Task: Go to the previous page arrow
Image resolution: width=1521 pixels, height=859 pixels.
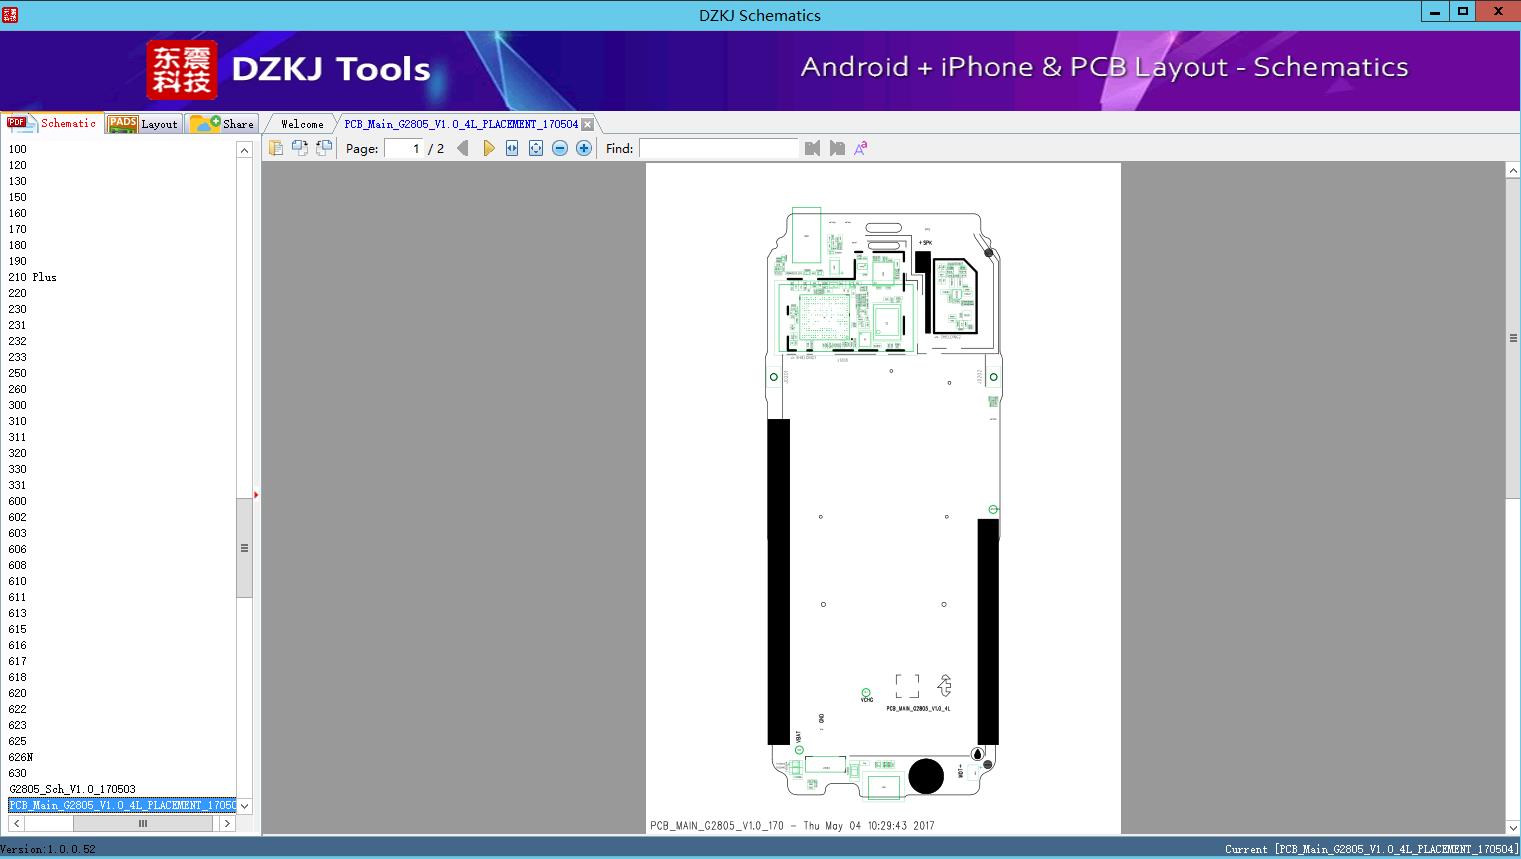Action: pos(462,148)
